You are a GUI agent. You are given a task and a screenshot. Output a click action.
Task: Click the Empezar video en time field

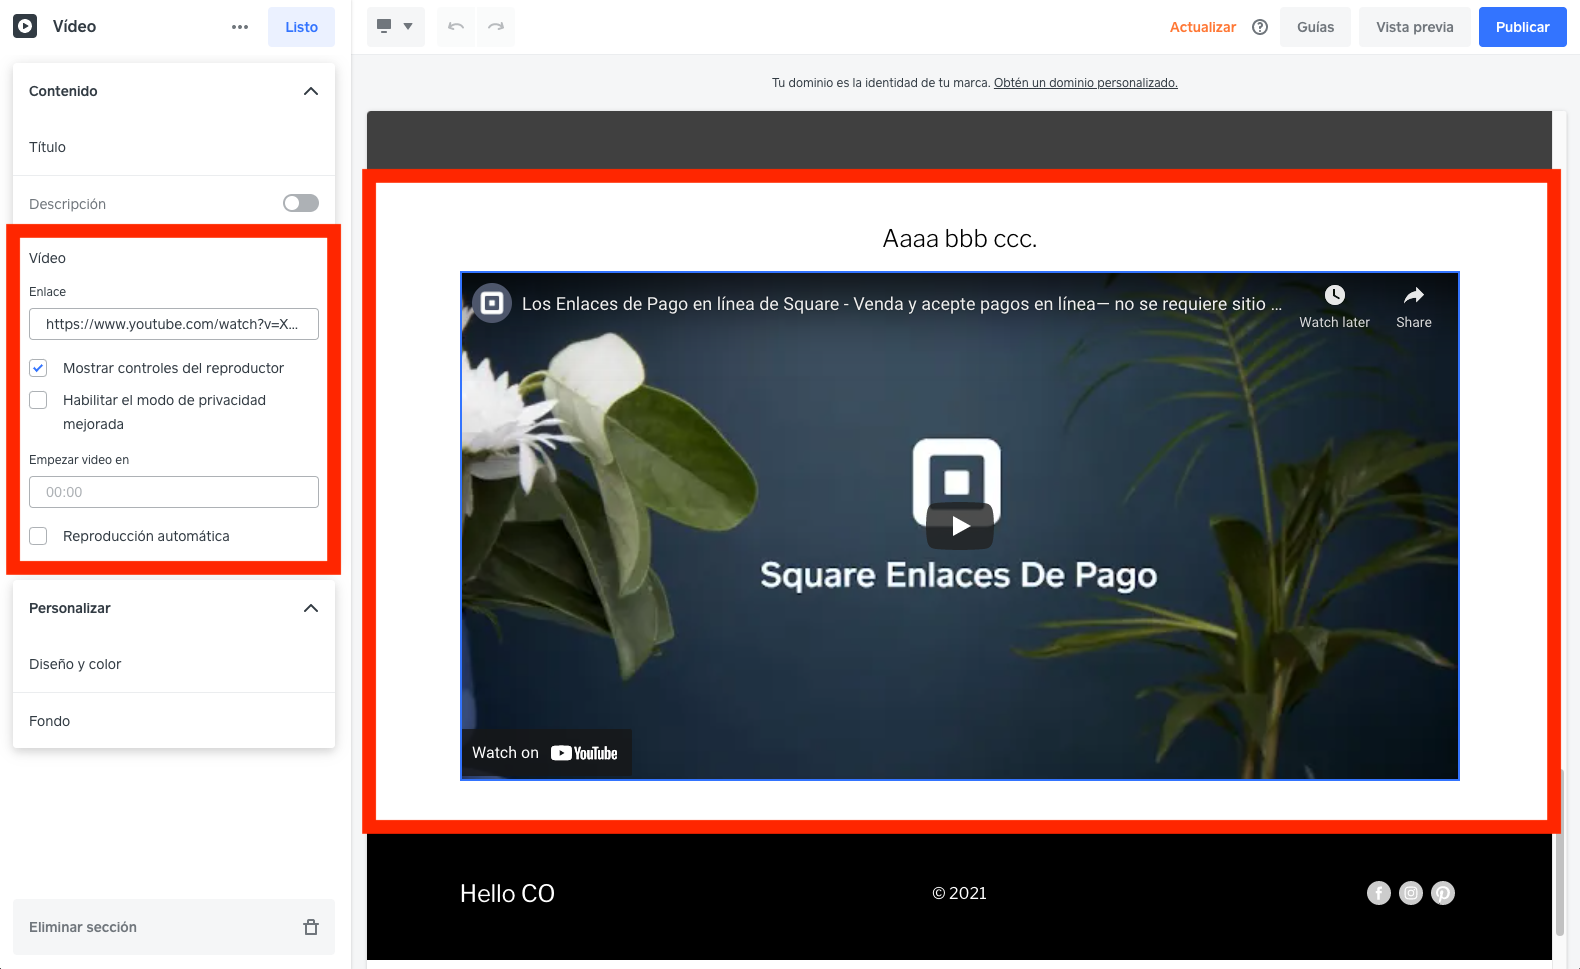pos(174,492)
